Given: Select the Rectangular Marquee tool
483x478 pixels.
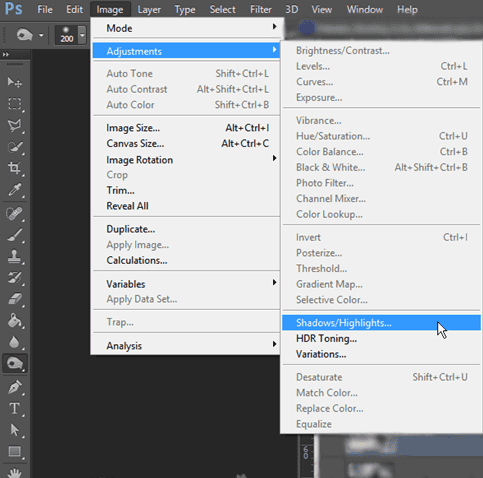Looking at the screenshot, I should tap(14, 104).
